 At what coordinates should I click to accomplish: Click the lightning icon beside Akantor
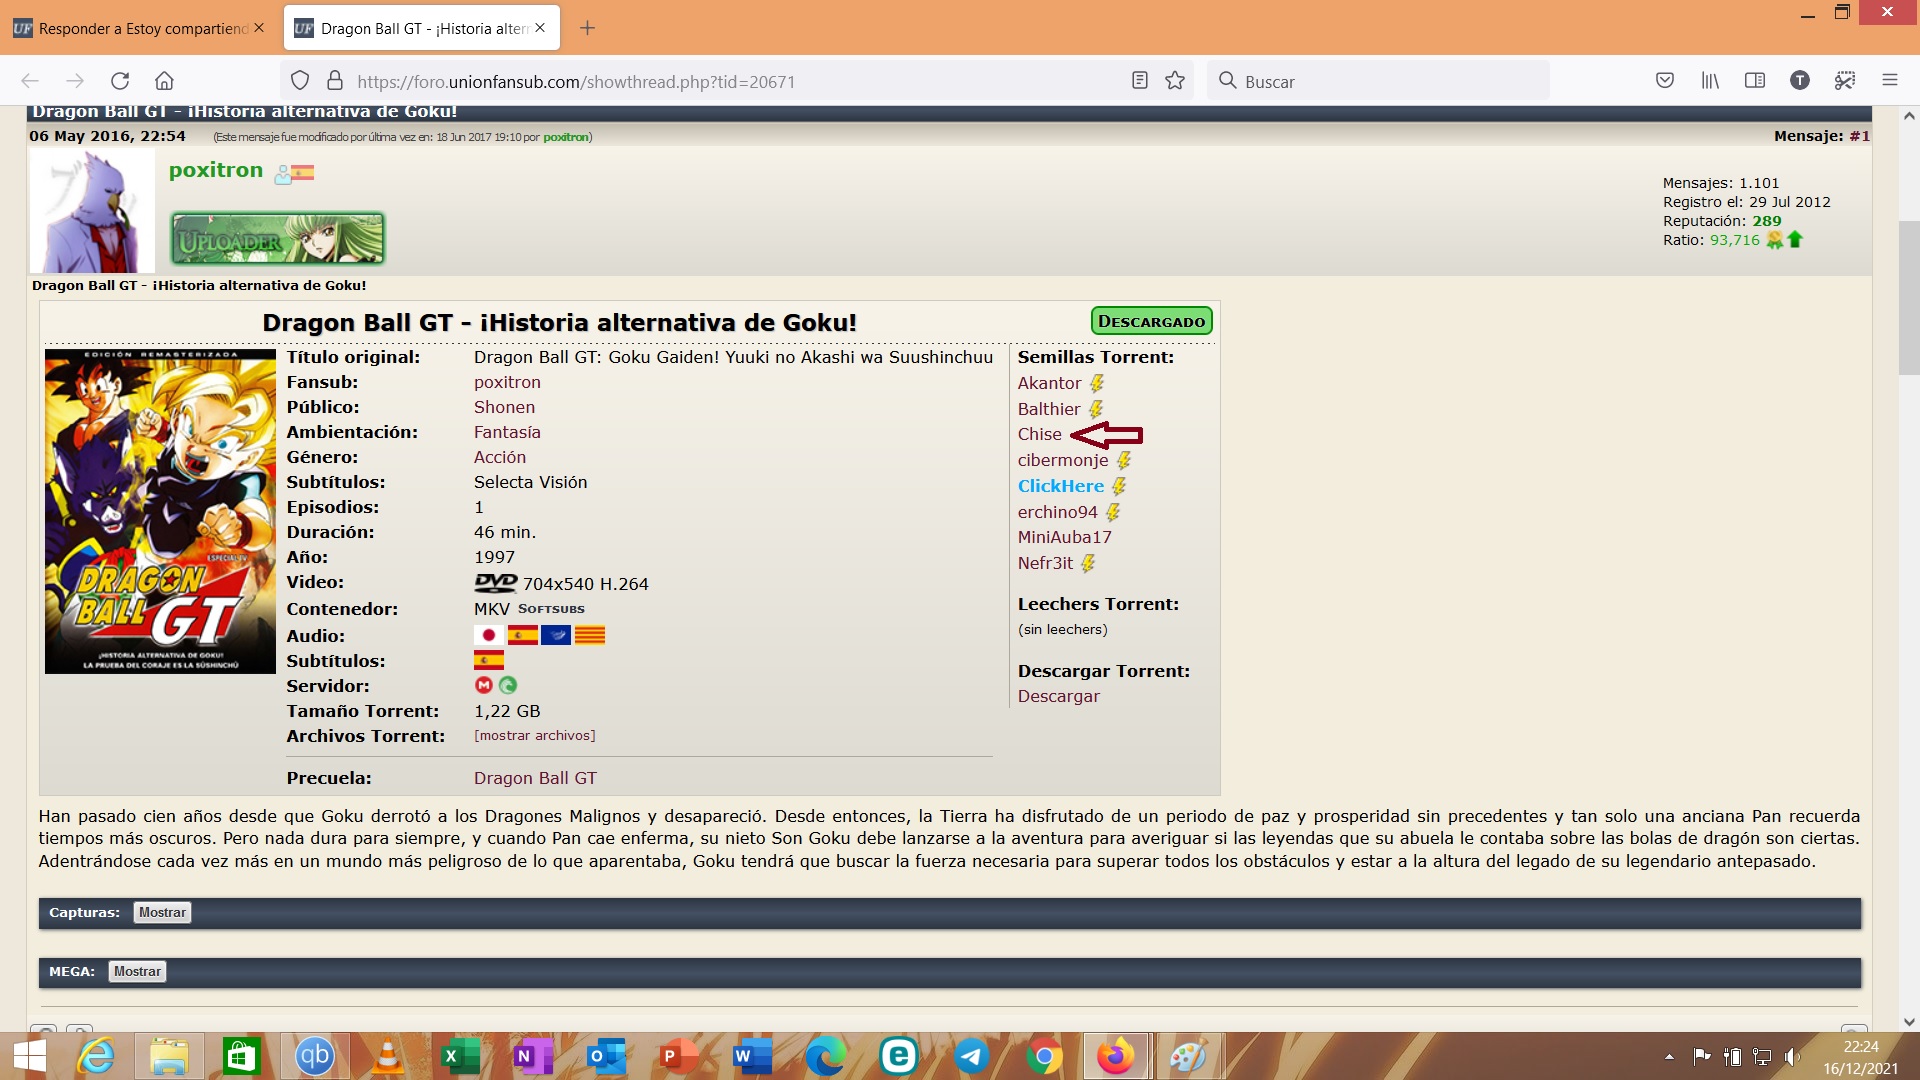[1097, 383]
